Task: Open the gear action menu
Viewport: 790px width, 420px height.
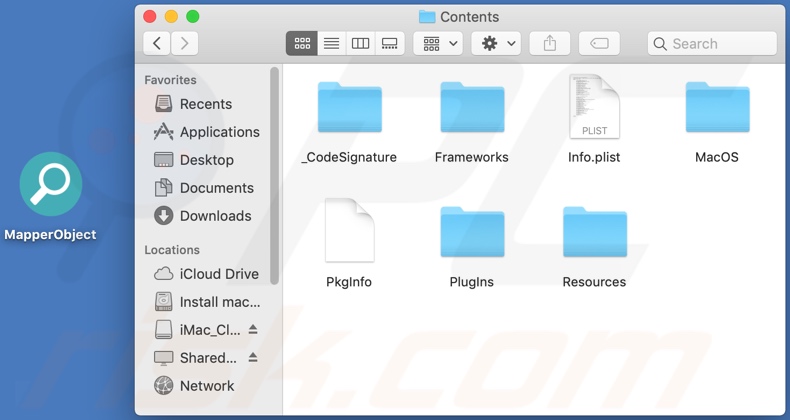Action: tap(496, 44)
